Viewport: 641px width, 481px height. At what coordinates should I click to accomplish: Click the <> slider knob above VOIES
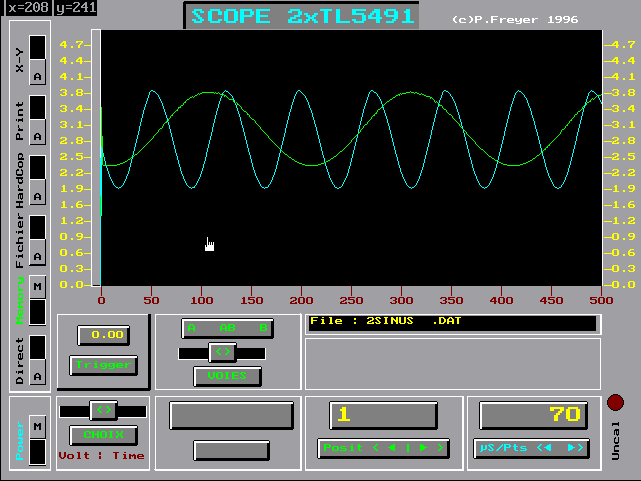[223, 352]
